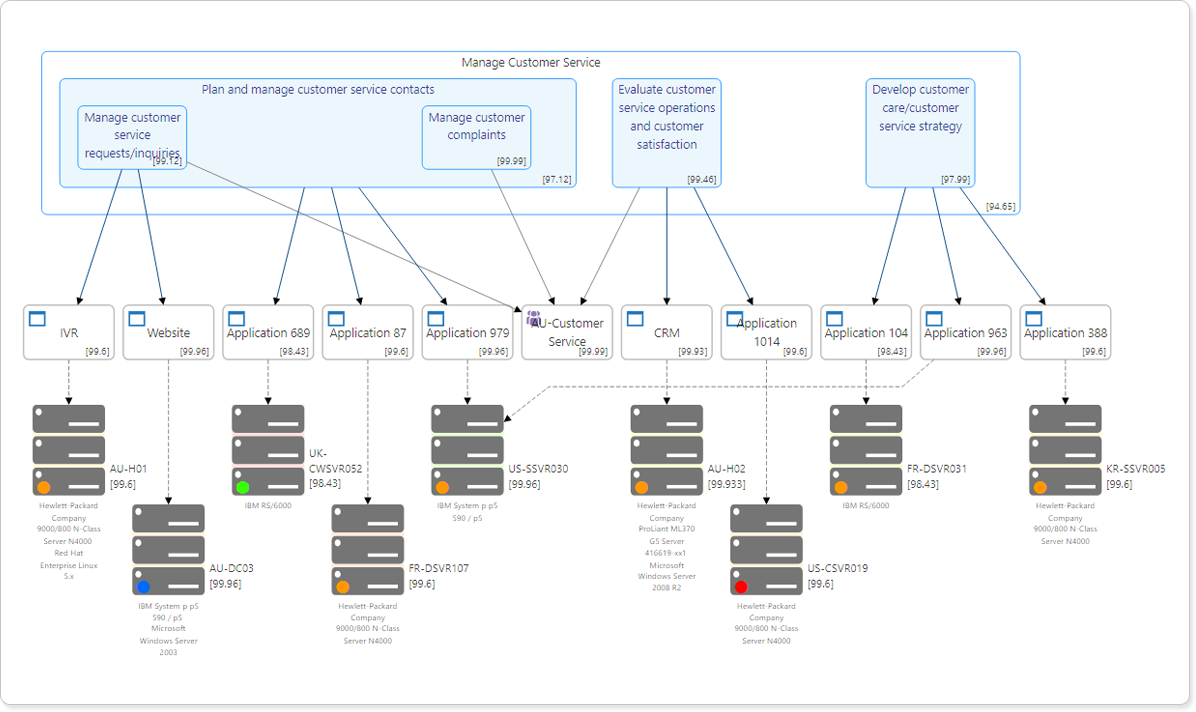This screenshot has width=1196, height=712.
Task: Select the Manage customer complaints node
Action: pyautogui.click(x=476, y=135)
